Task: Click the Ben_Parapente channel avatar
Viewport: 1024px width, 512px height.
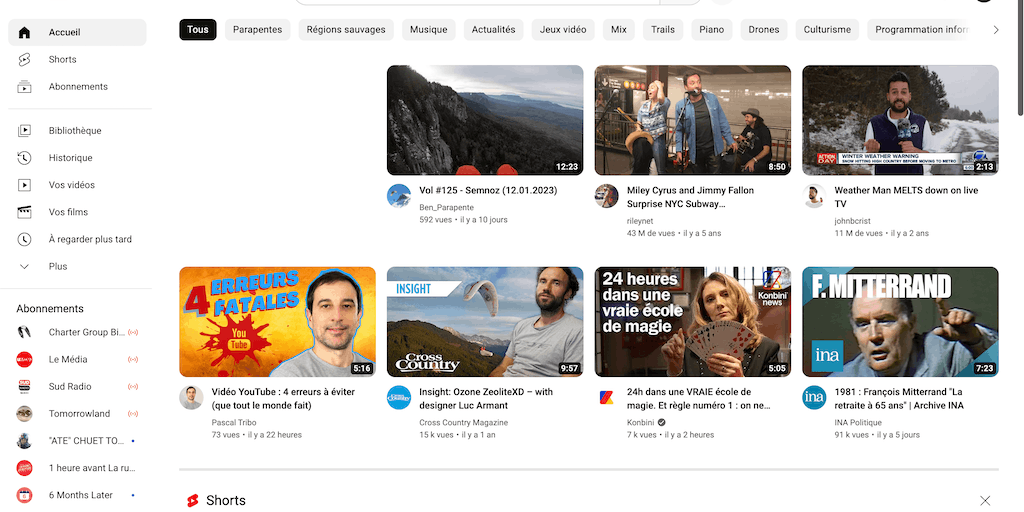Action: tap(399, 196)
